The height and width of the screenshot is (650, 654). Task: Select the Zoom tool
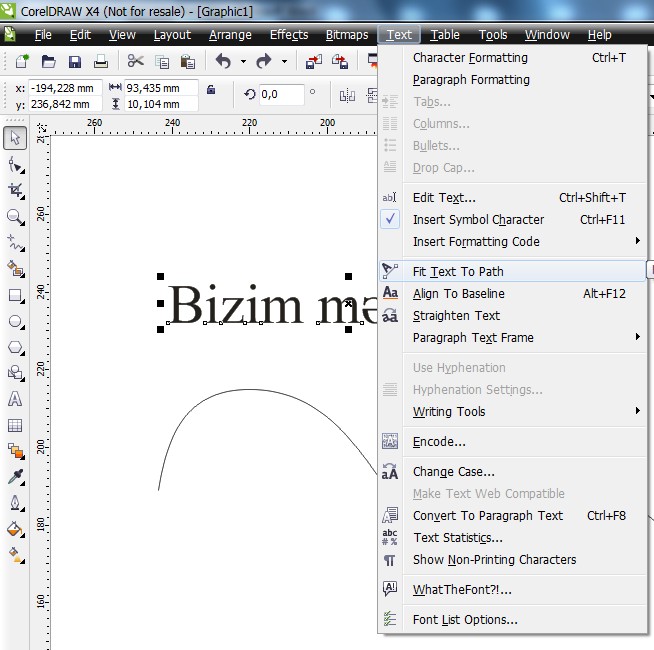16,217
